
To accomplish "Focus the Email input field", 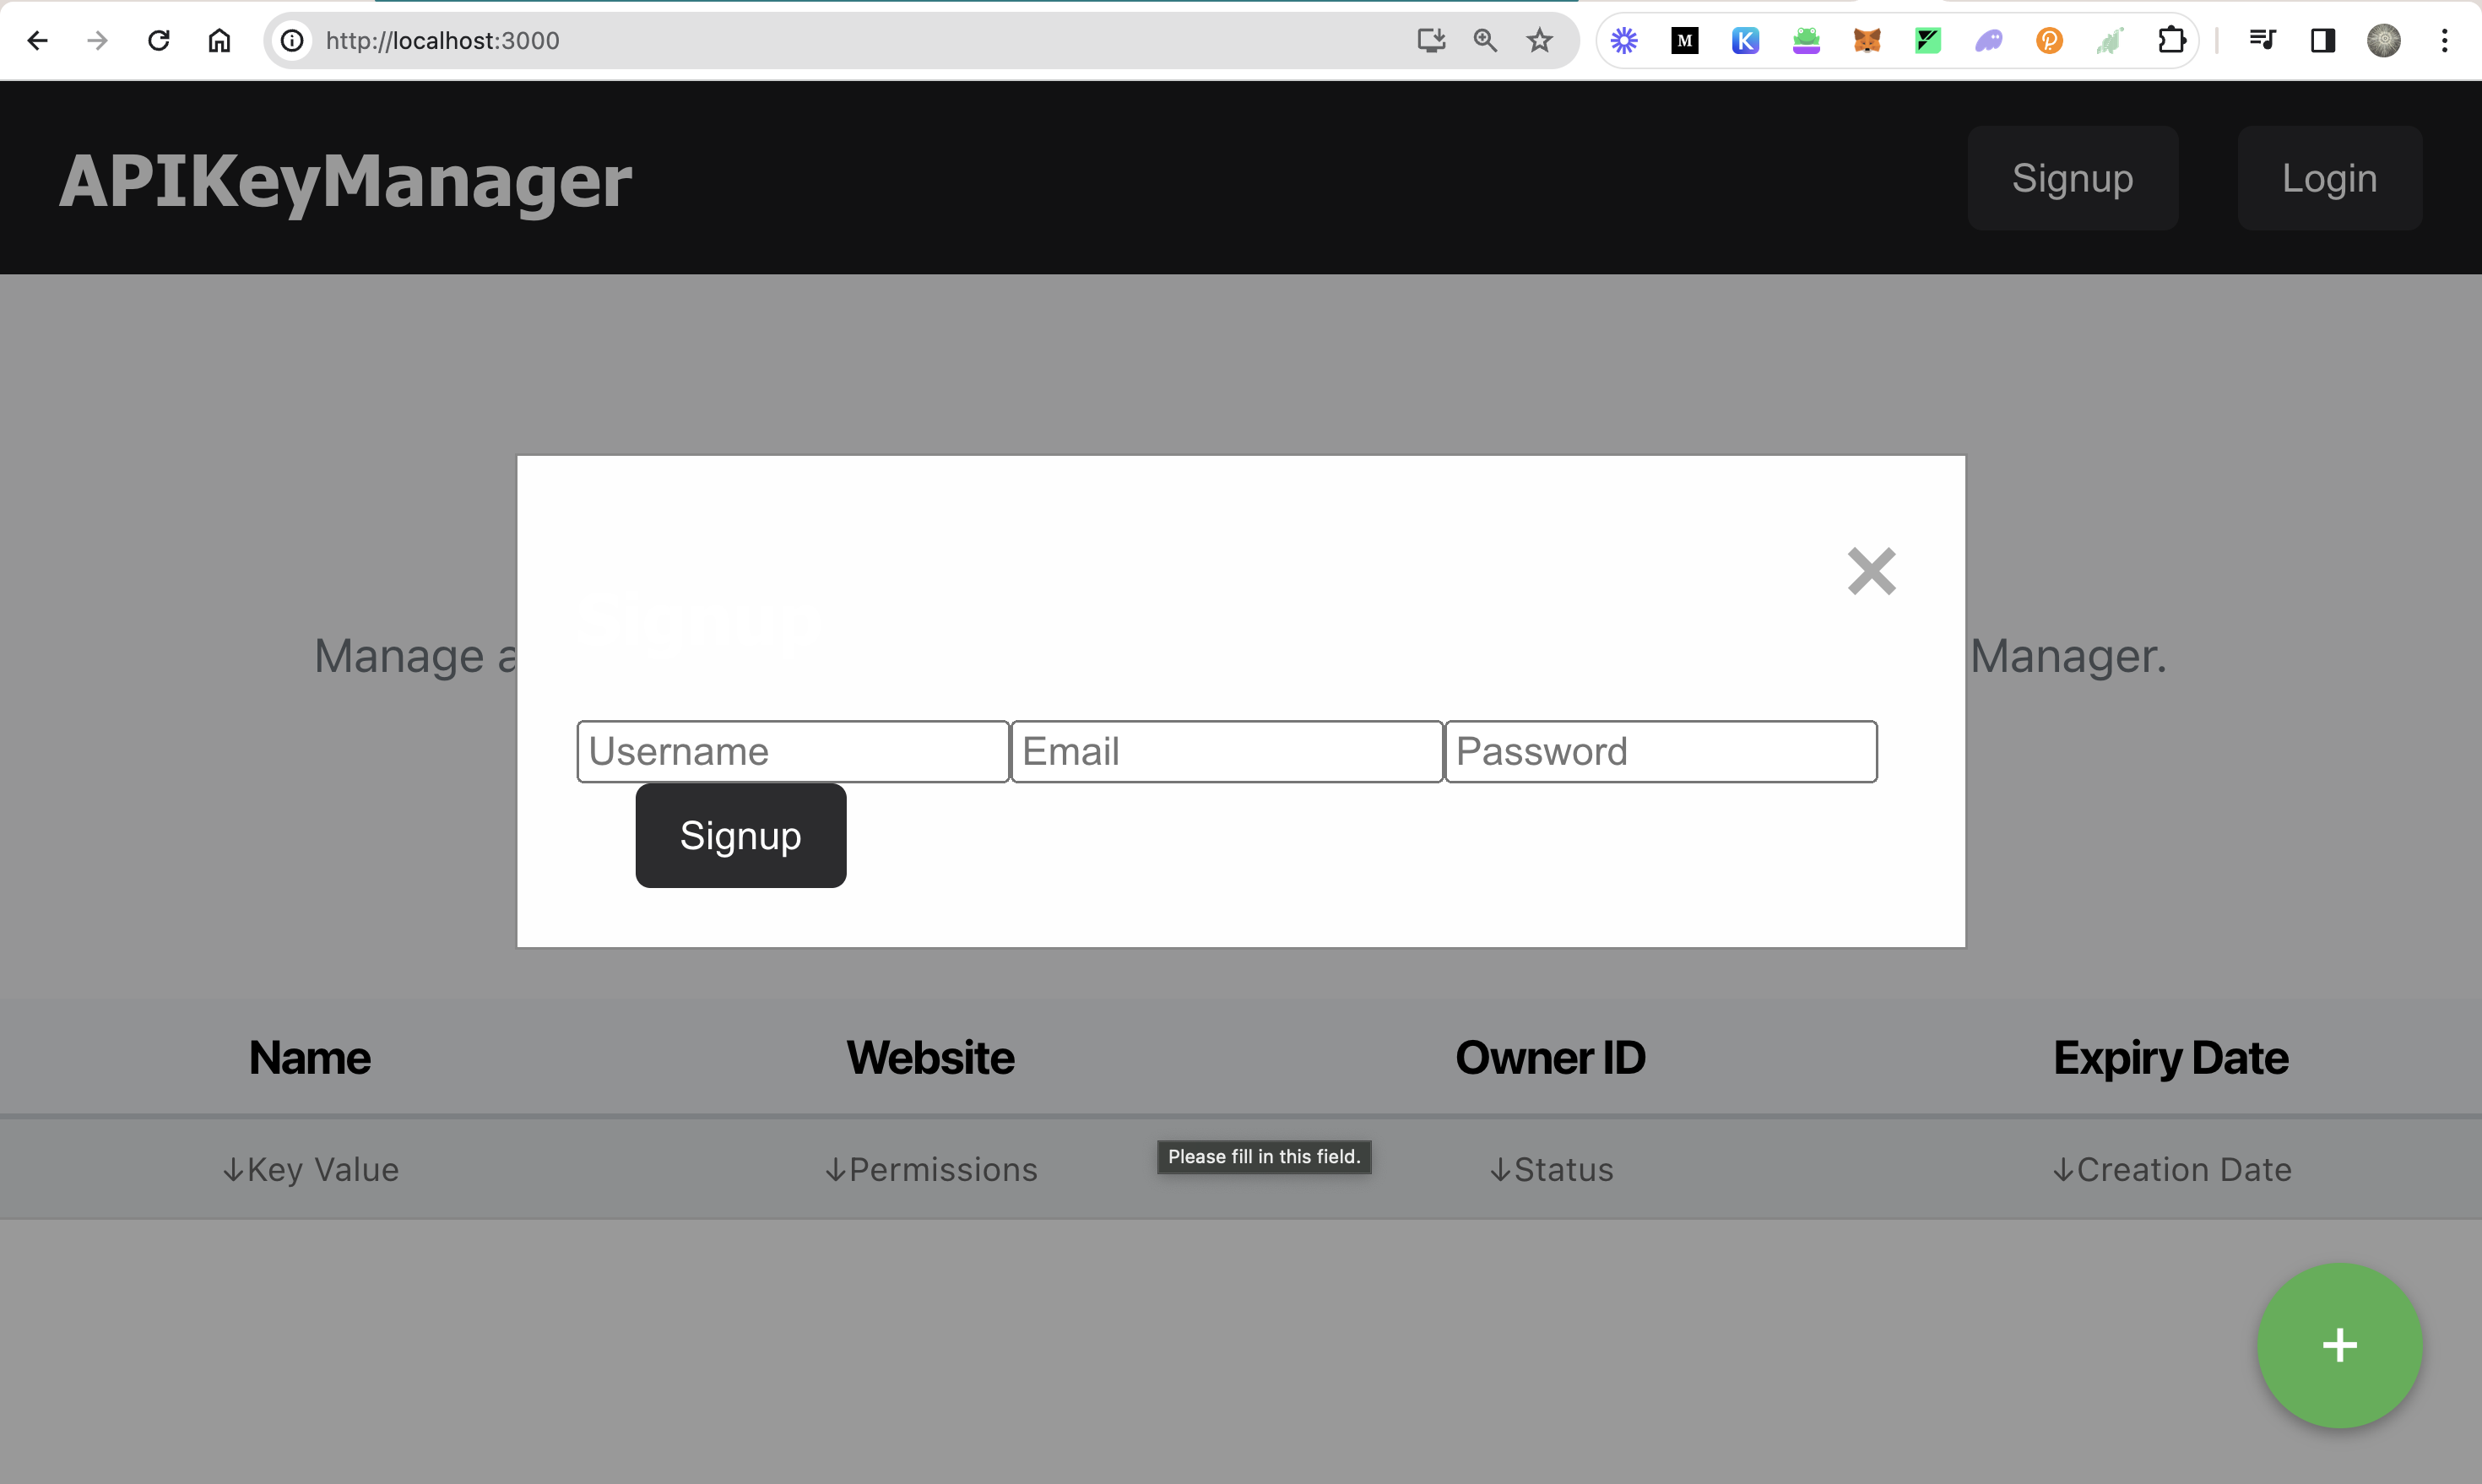I will (1227, 751).
